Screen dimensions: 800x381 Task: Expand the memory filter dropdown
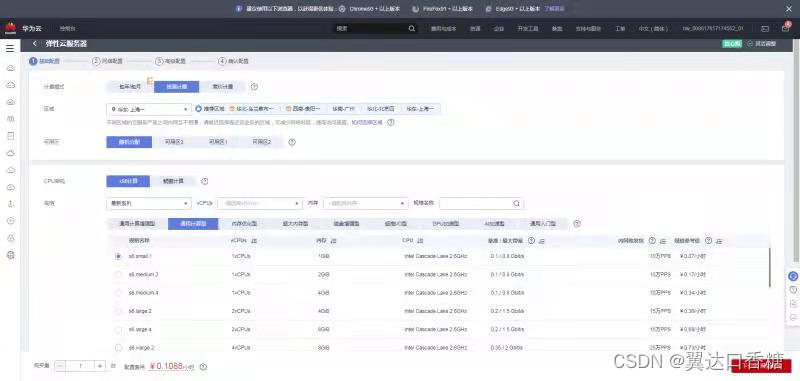[366, 204]
